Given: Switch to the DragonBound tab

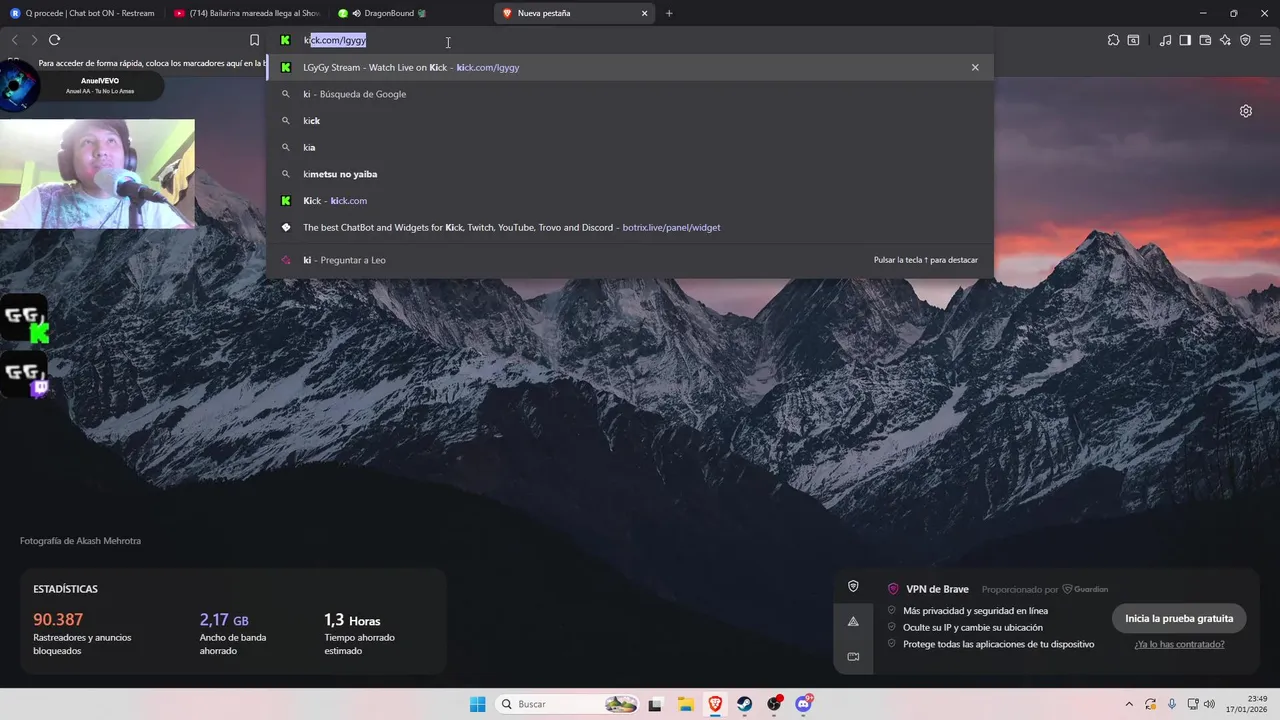Looking at the screenshot, I should tap(410, 13).
